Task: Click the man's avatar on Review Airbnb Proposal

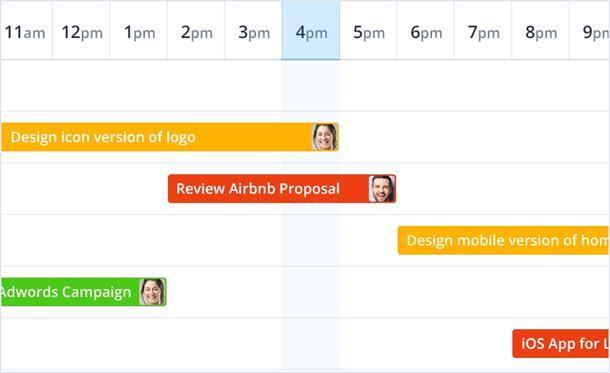Action: click(x=382, y=189)
